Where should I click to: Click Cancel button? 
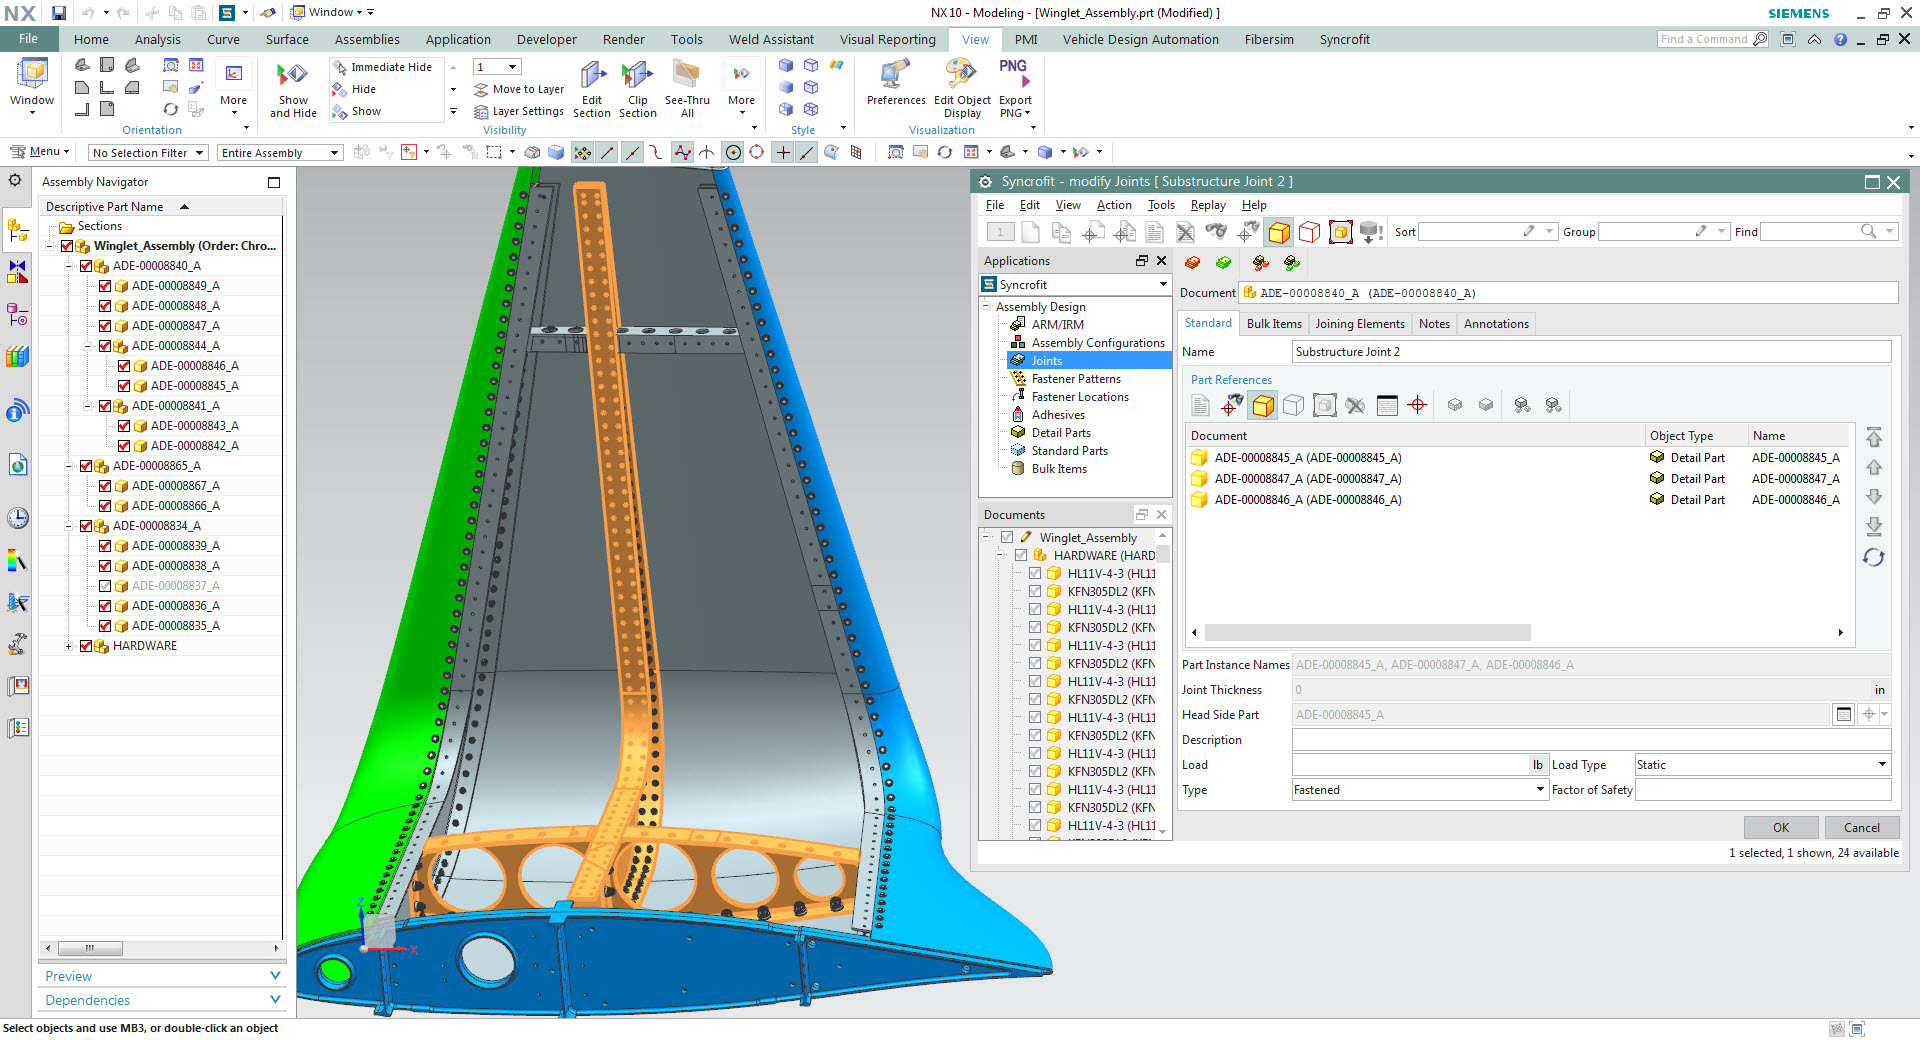1862,828
